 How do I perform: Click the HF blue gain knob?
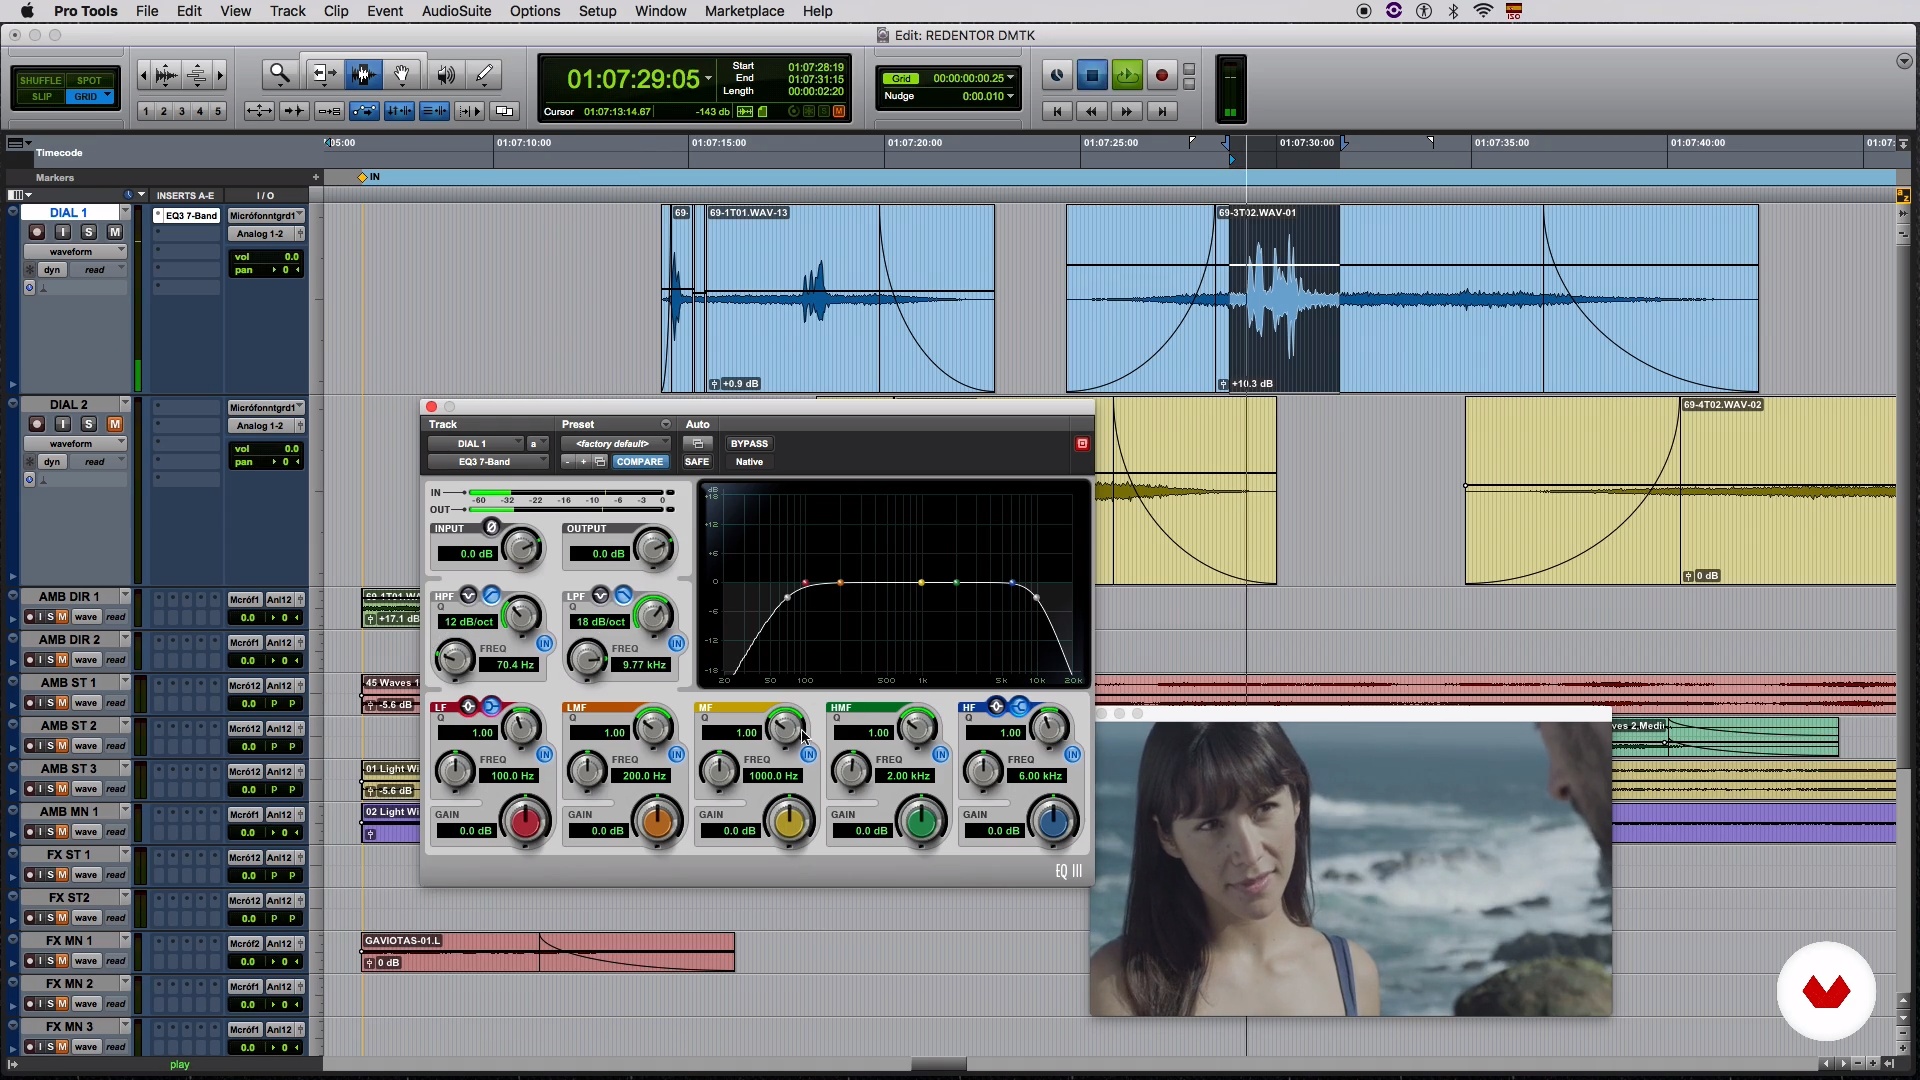(x=1053, y=822)
